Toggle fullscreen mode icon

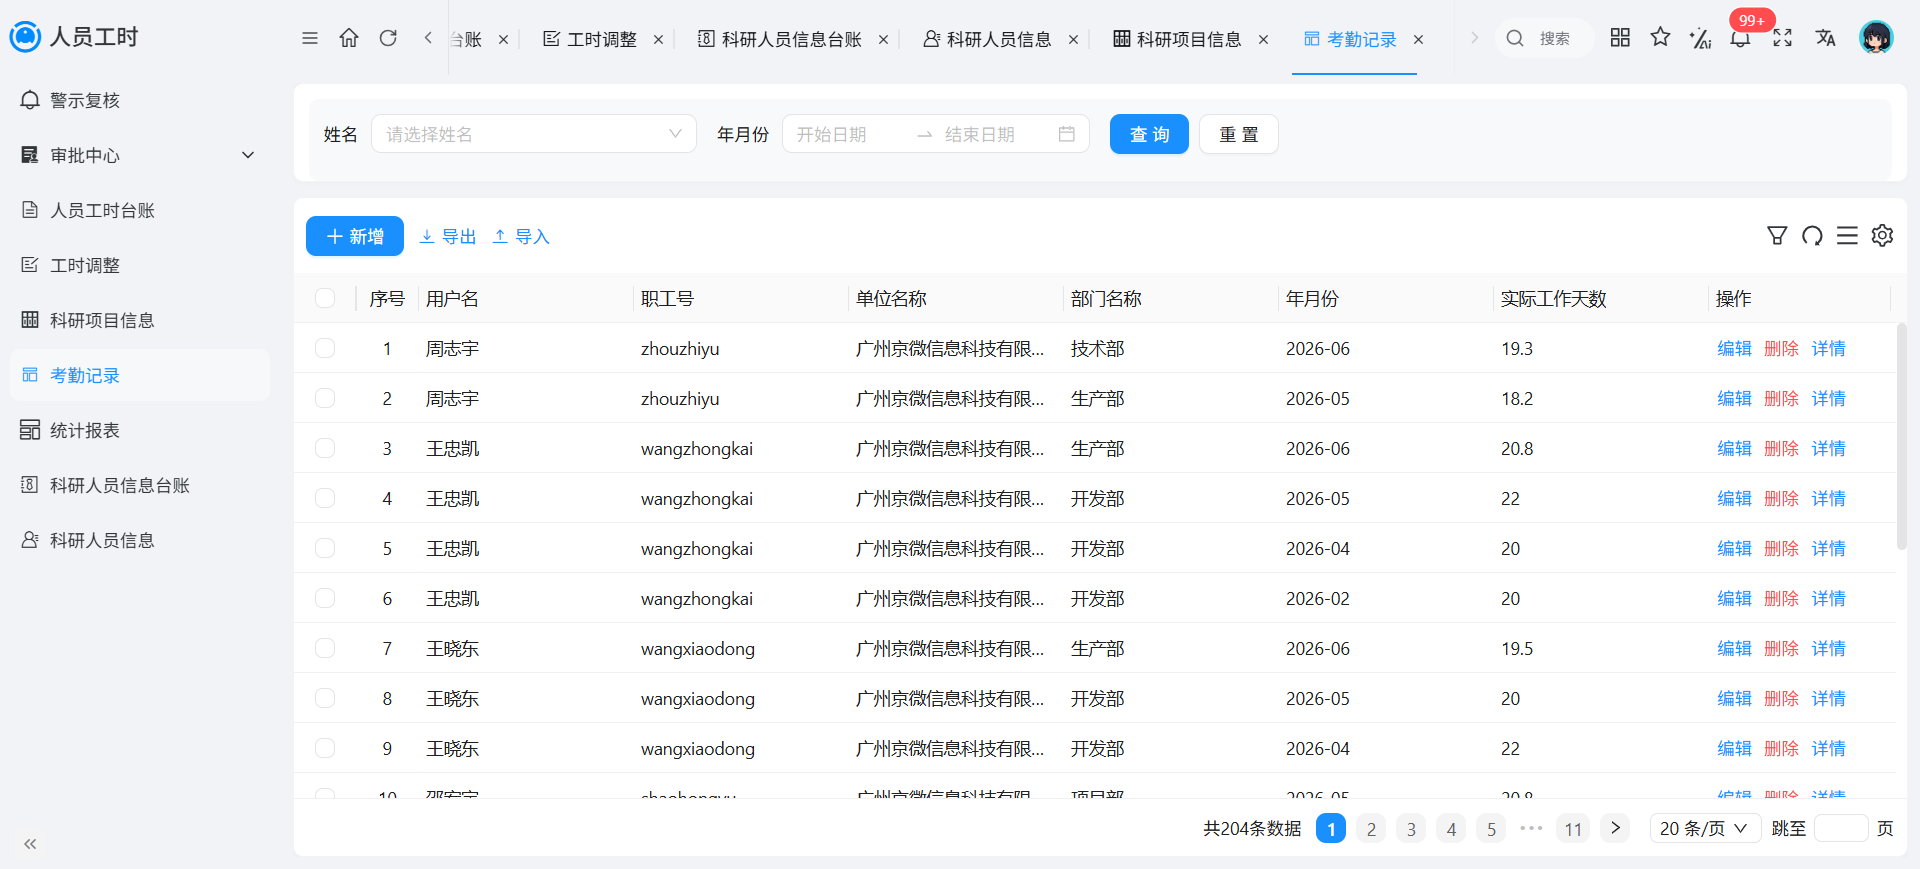pyautogui.click(x=1782, y=38)
